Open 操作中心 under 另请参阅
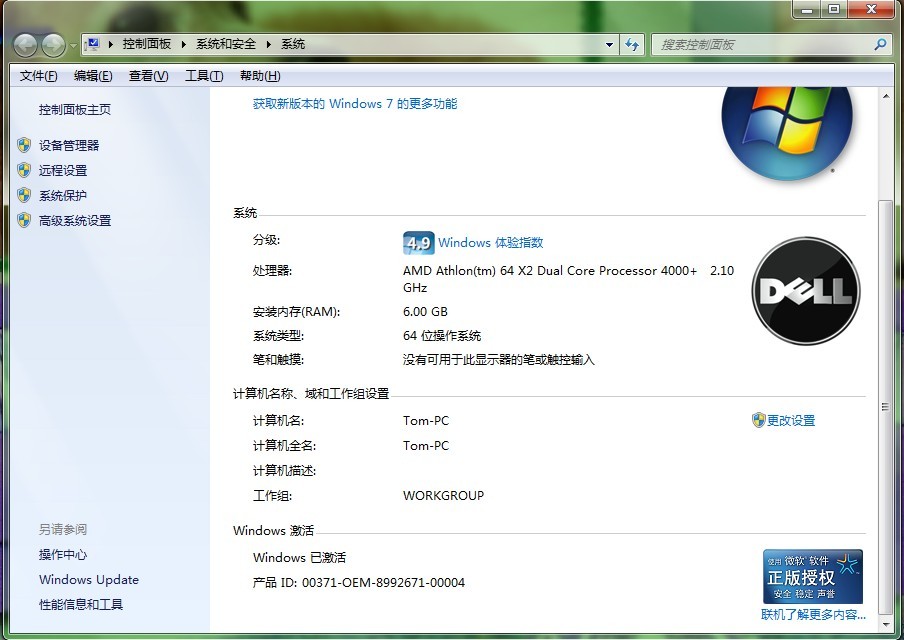The width and height of the screenshot is (904, 640). tap(63, 555)
